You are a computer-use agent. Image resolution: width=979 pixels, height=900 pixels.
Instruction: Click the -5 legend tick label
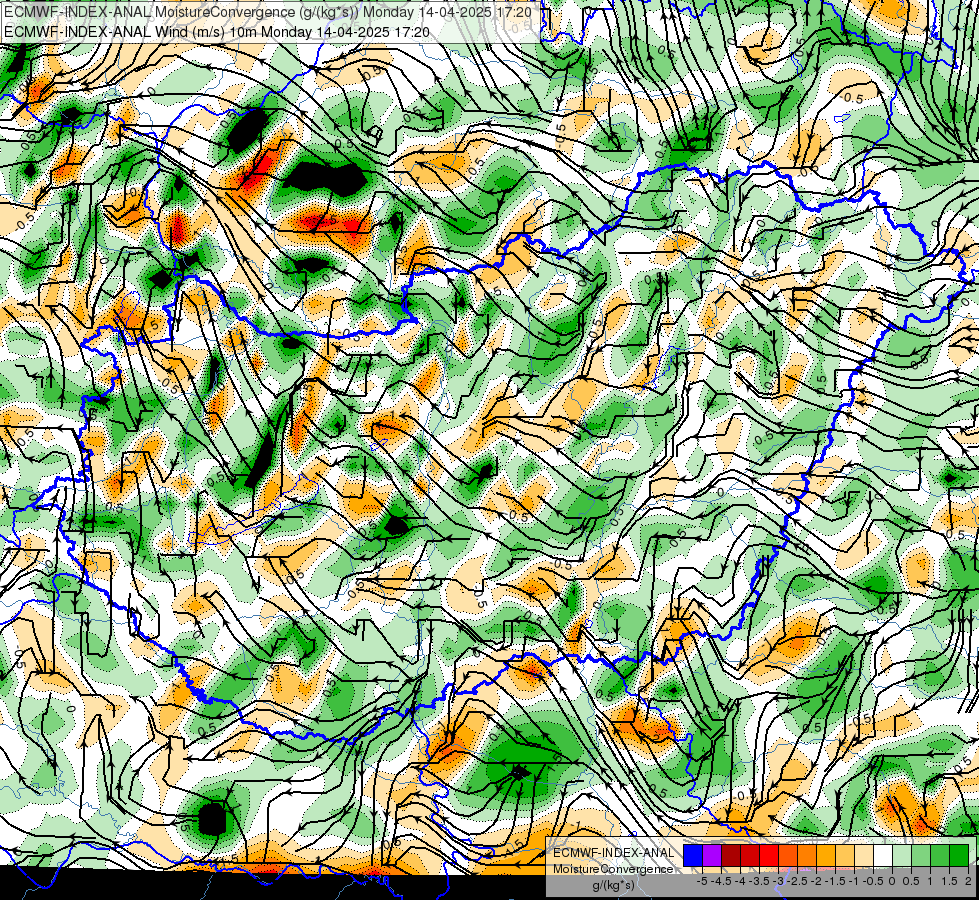[x=702, y=881]
